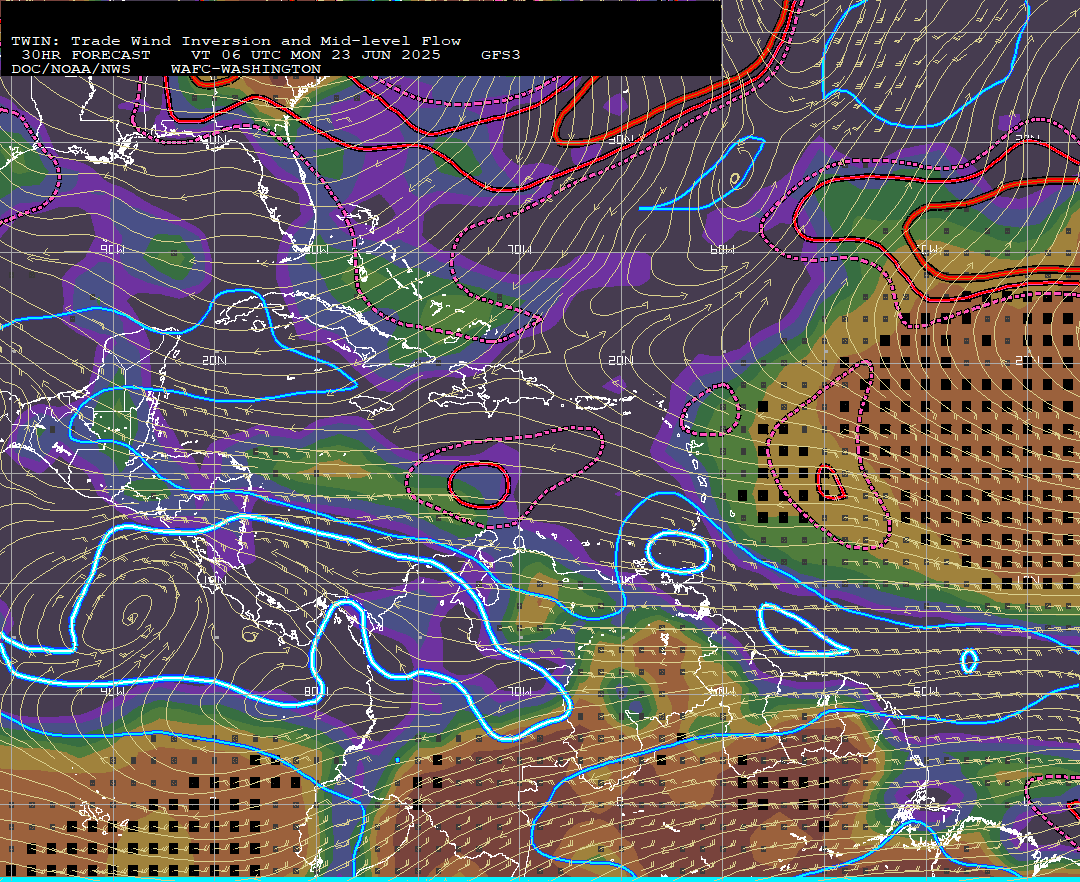Select the 30N label near the Florida panhandle

point(214,140)
